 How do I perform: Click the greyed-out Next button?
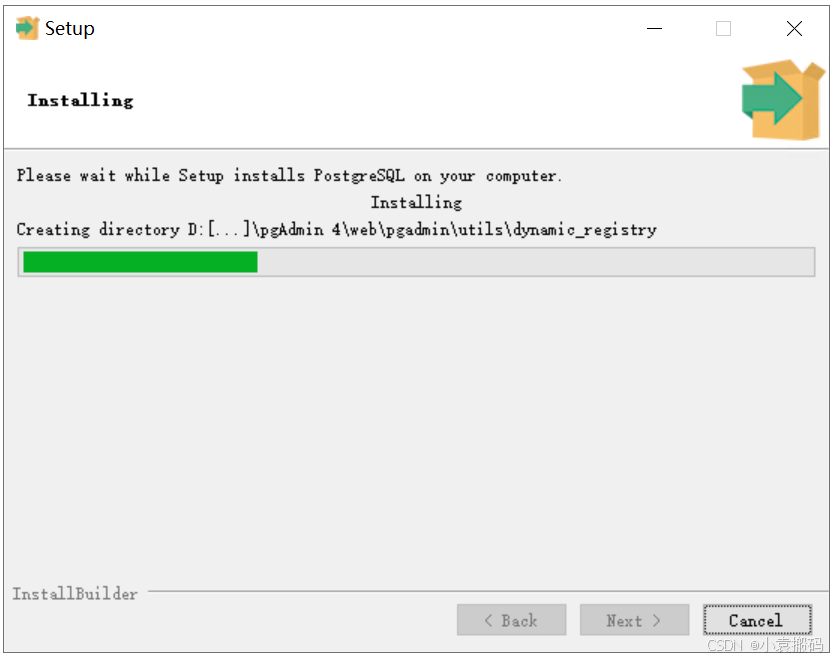point(634,620)
